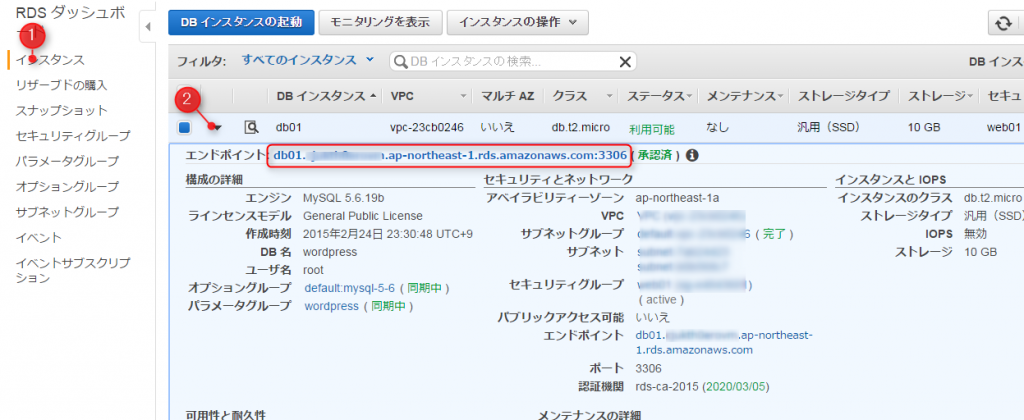Click the info icon beside 承認済
The width and height of the screenshot is (1024, 420).
point(691,155)
